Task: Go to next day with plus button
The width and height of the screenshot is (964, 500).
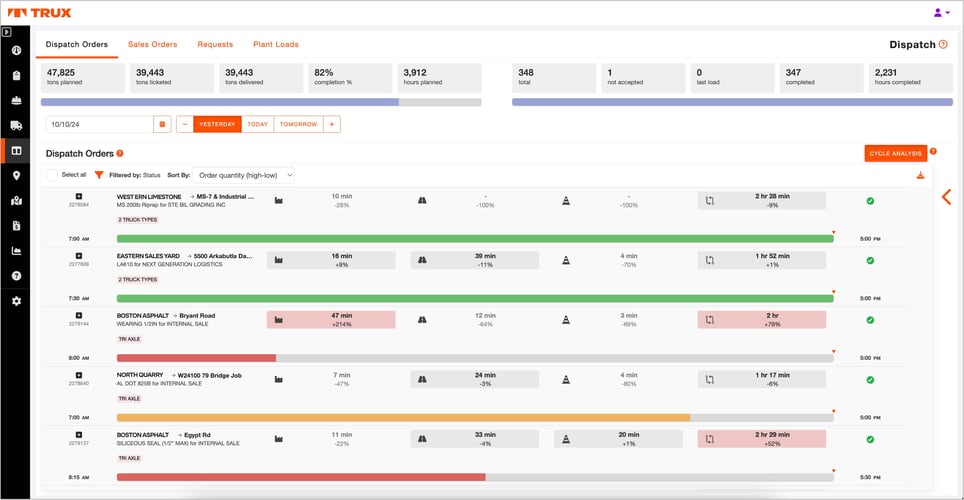Action: click(x=331, y=124)
